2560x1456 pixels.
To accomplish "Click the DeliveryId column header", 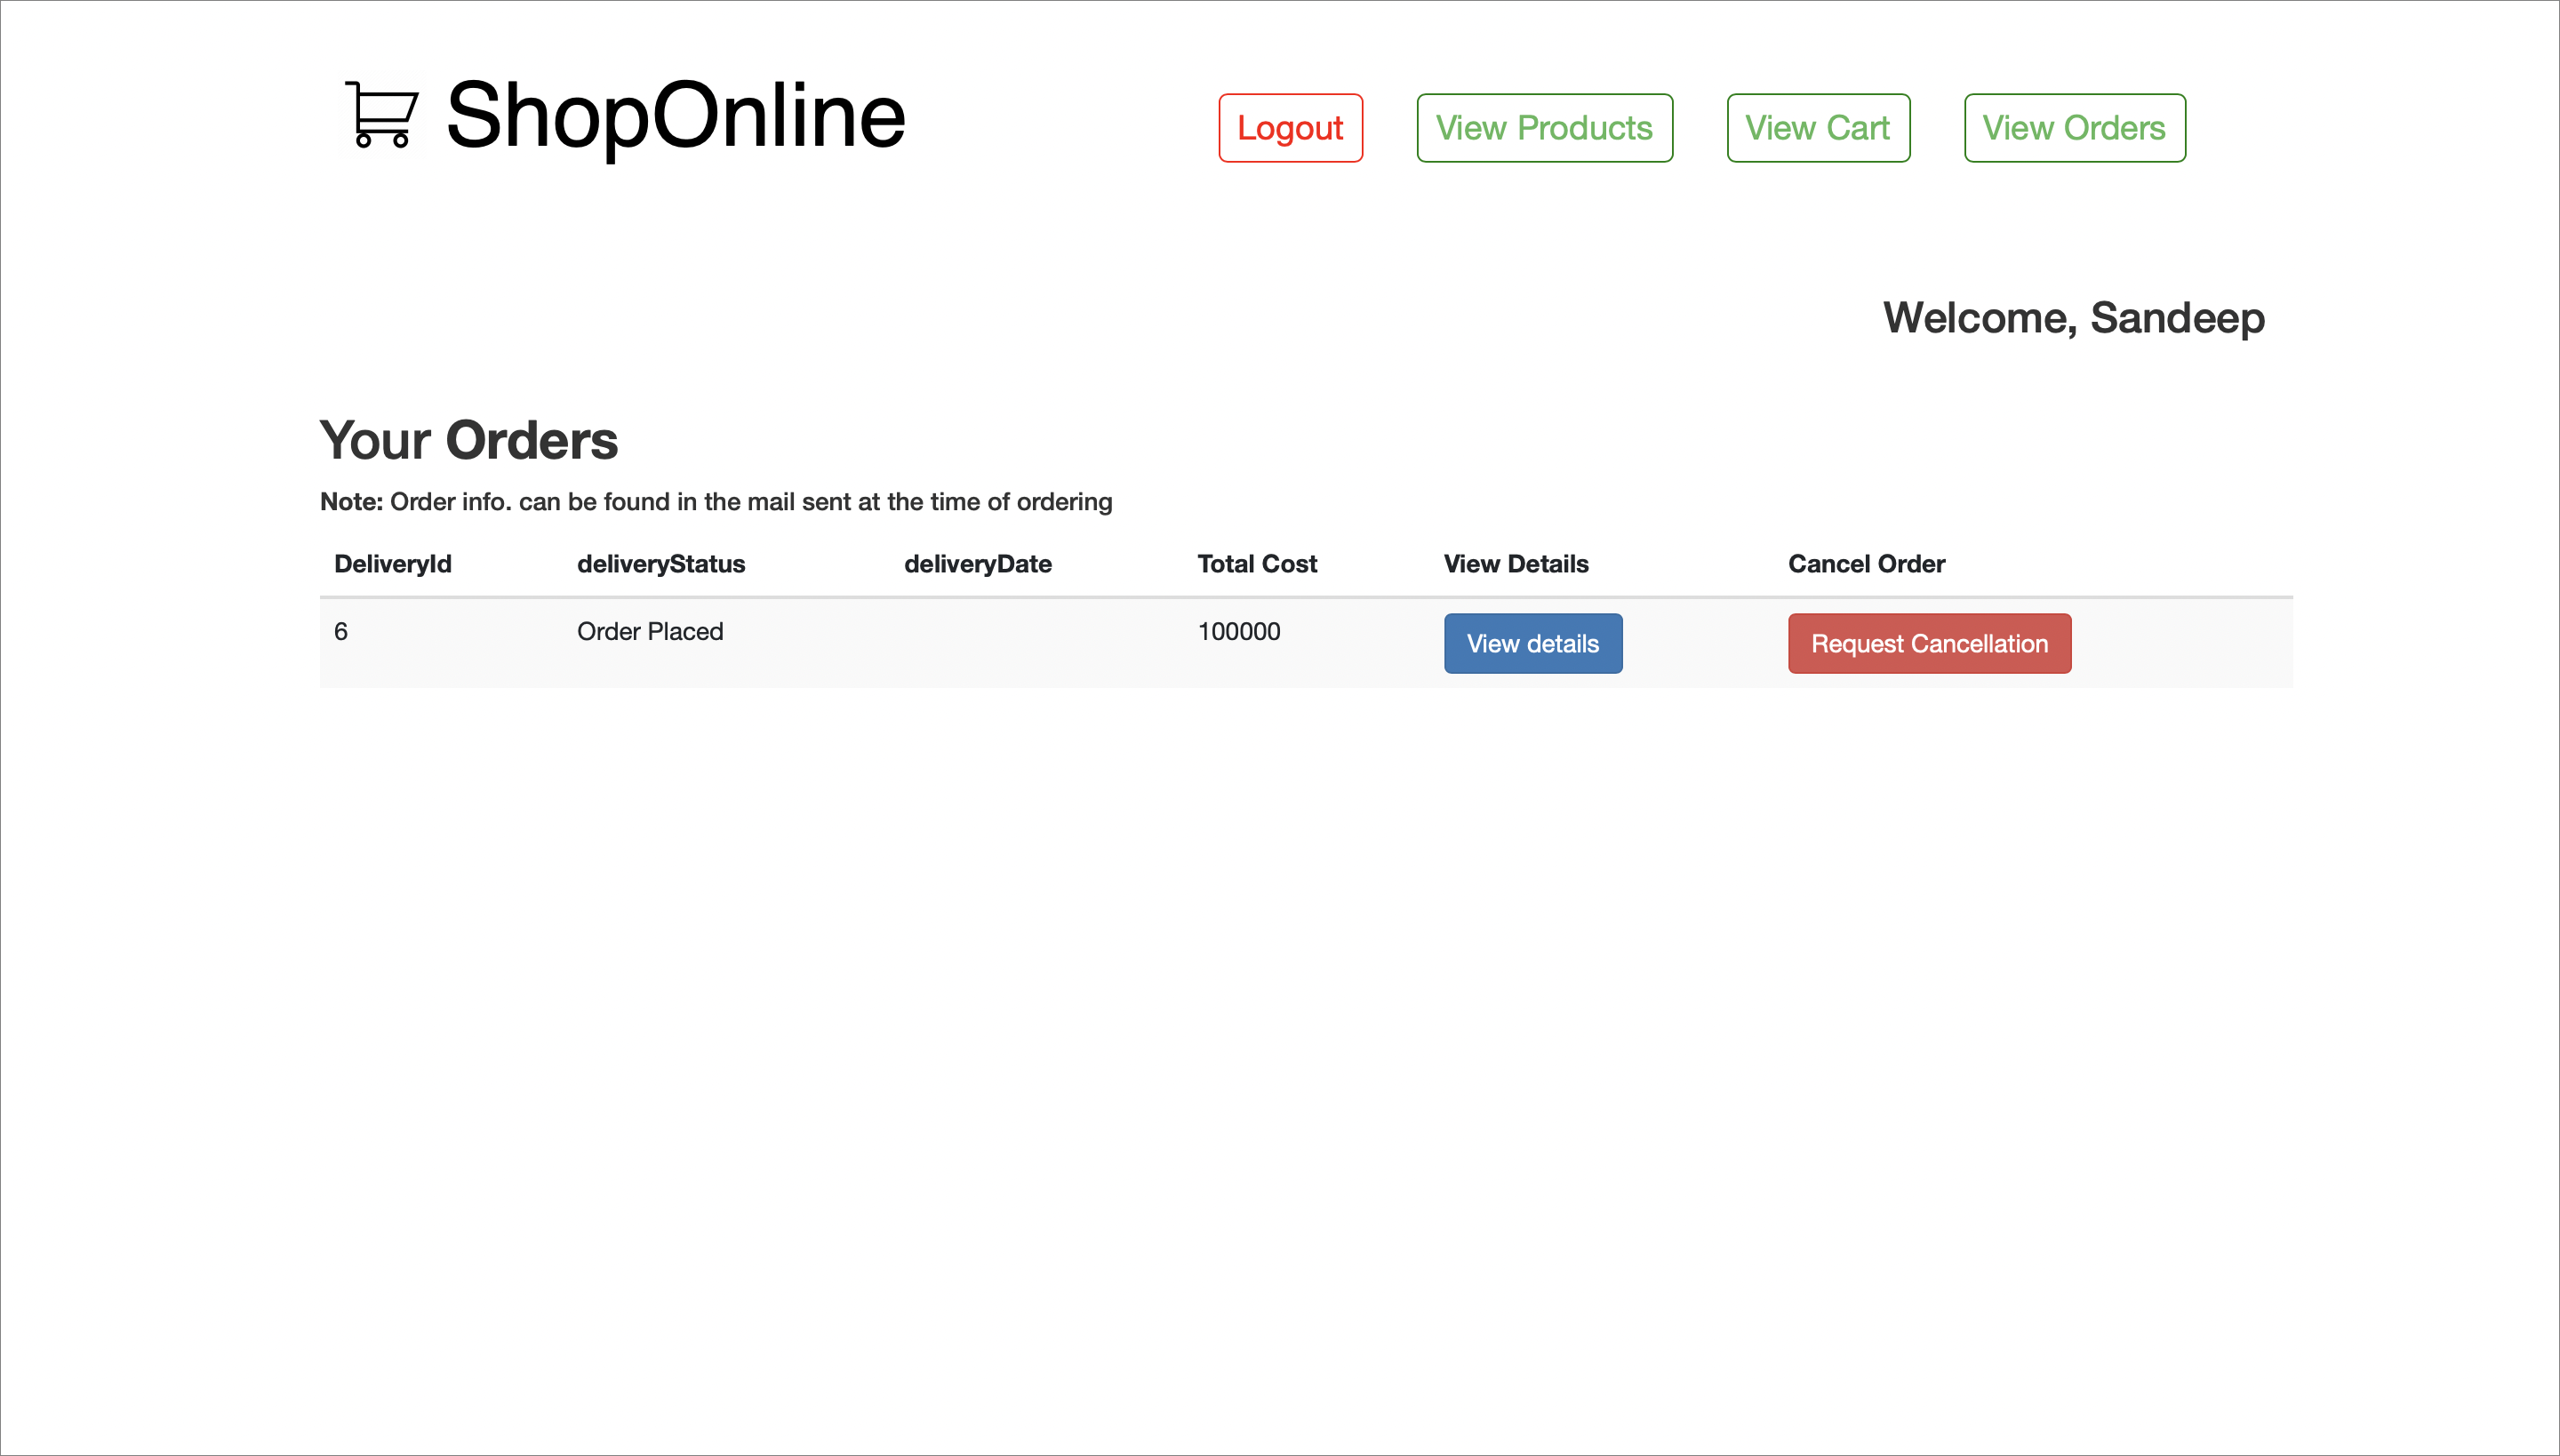I will [x=393, y=564].
